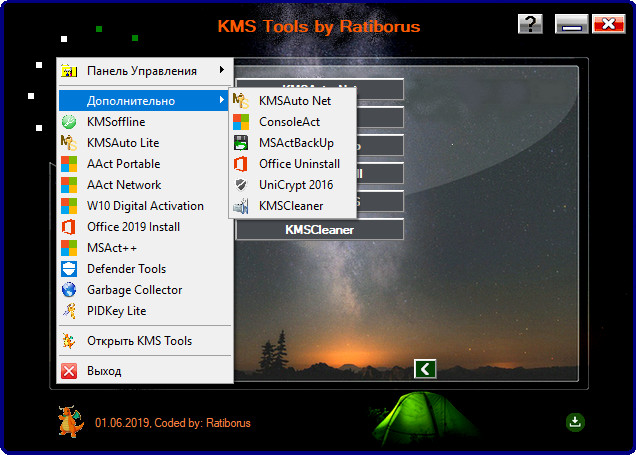Click the dragon mascot icon at bottom left
636x455 pixels.
point(69,421)
